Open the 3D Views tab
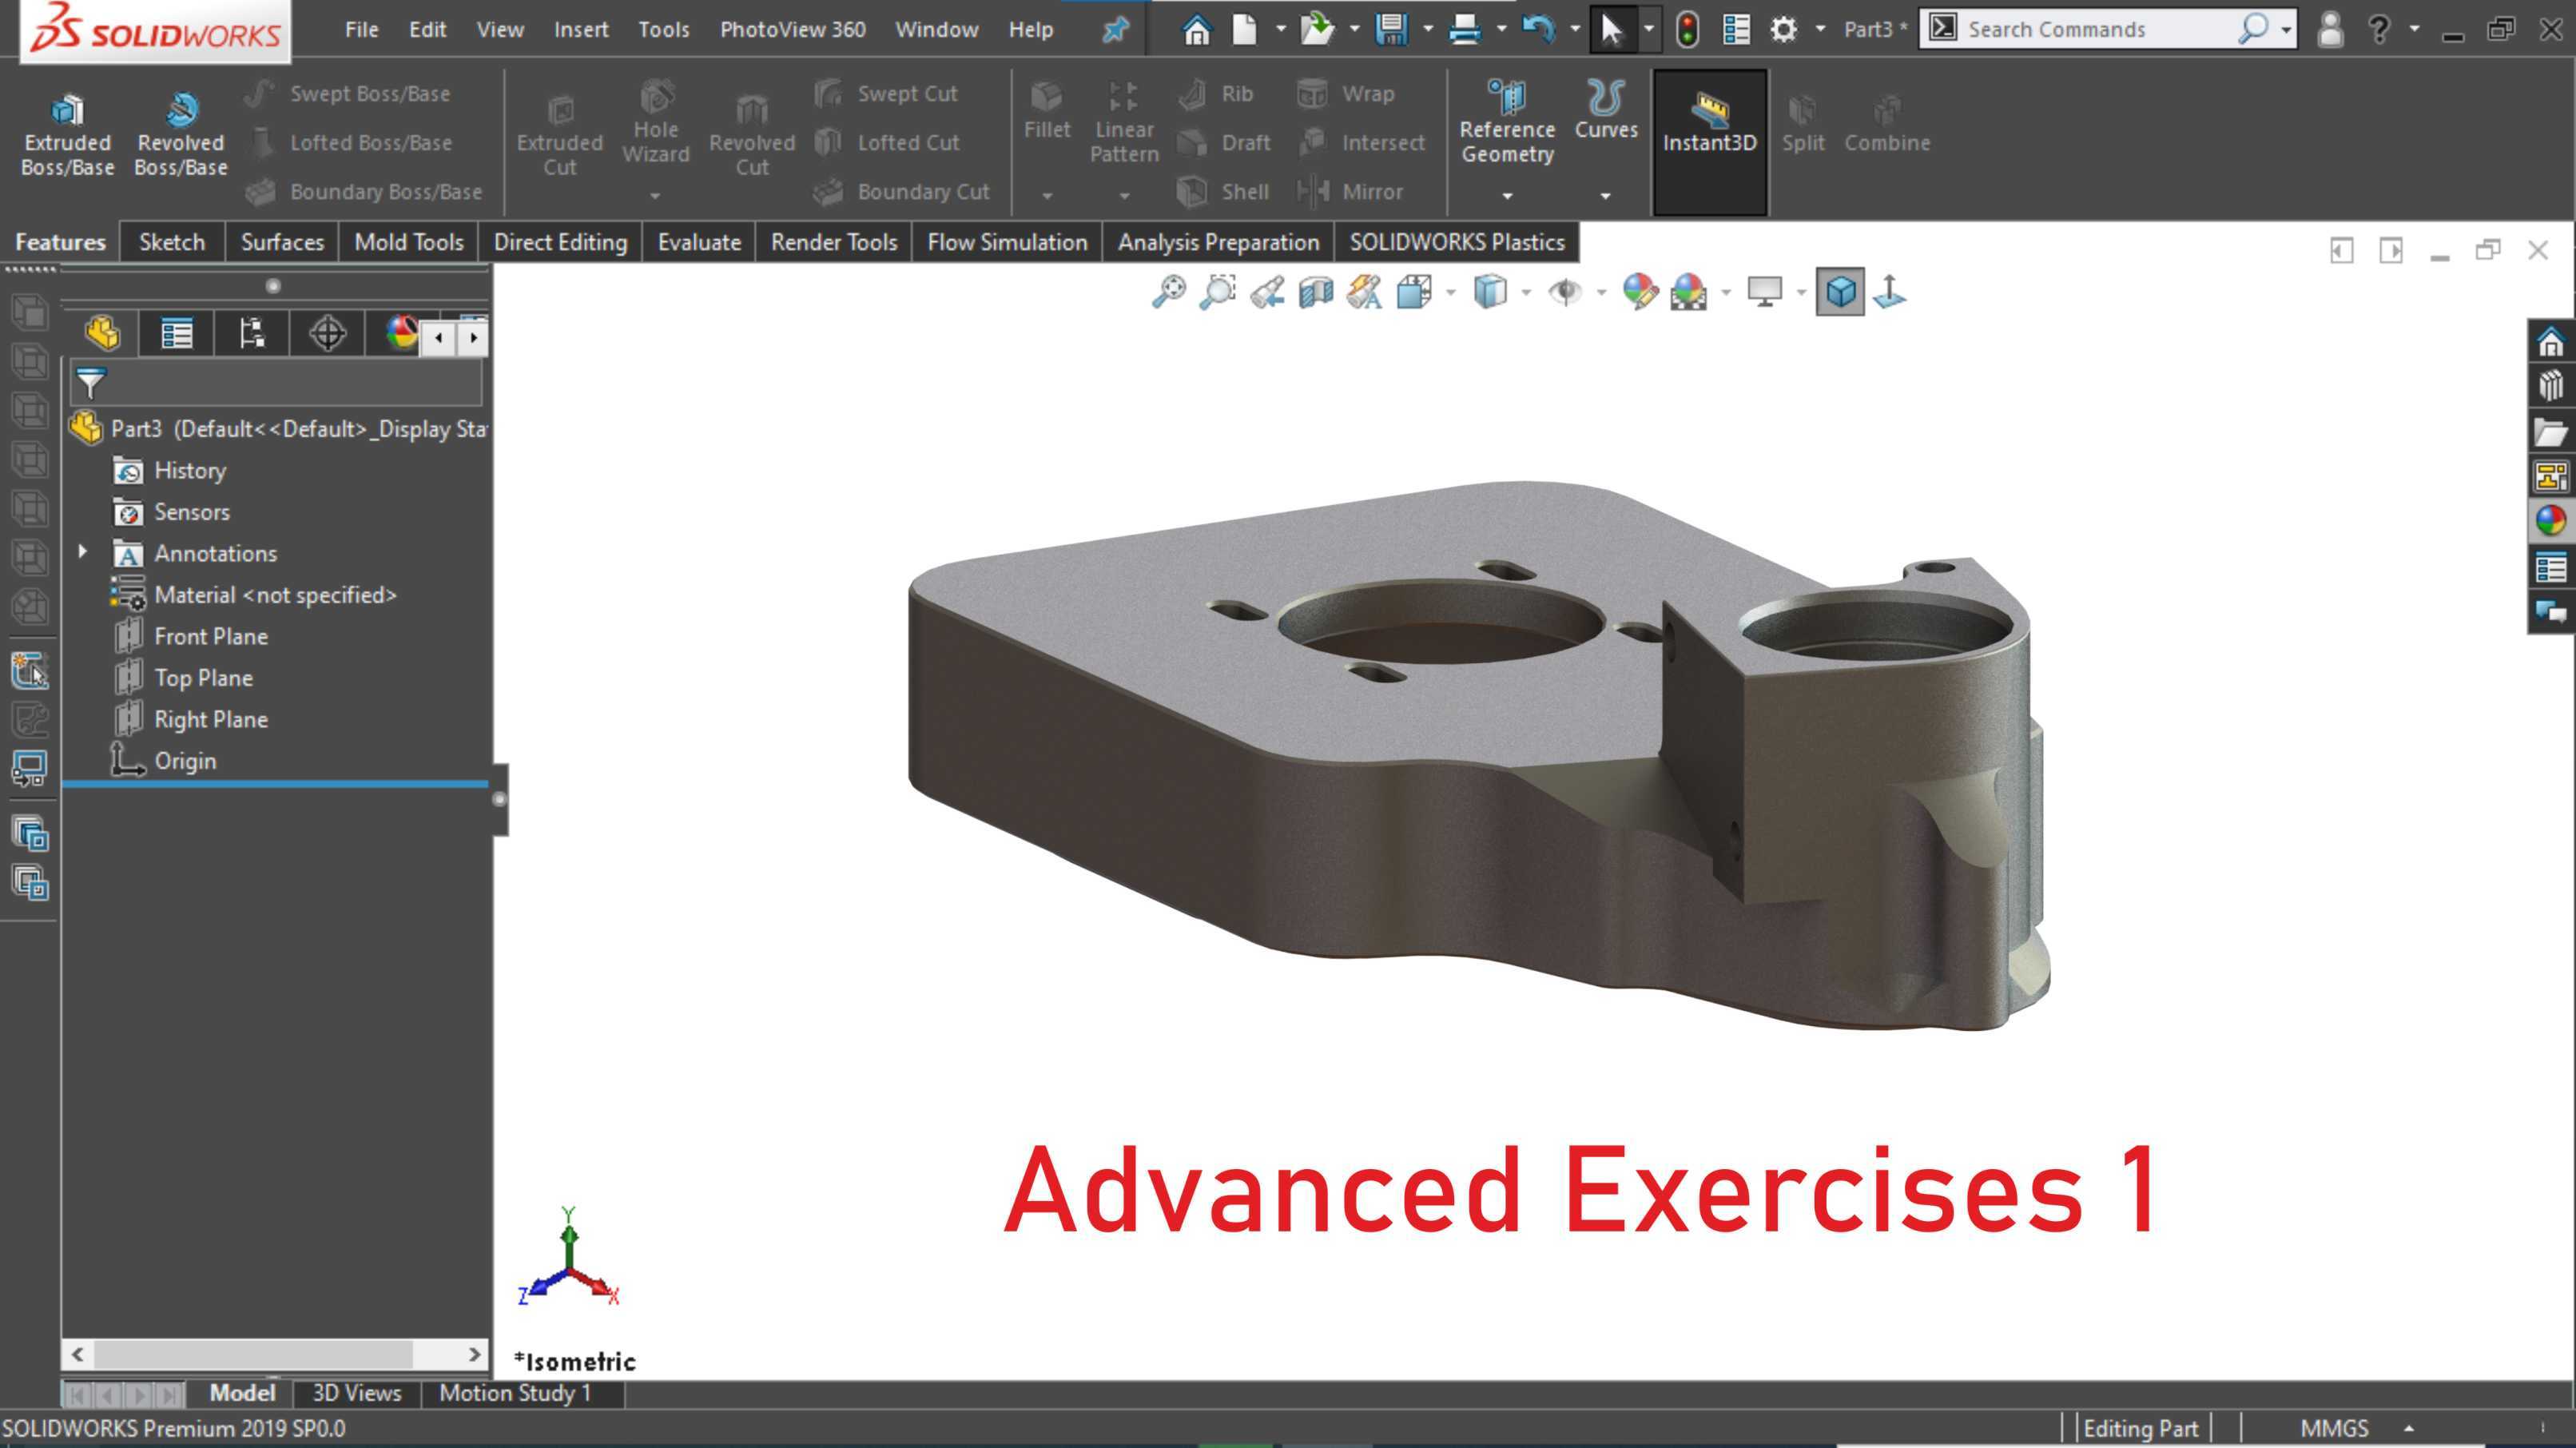This screenshot has width=2576, height=1448. pyautogui.click(x=356, y=1393)
